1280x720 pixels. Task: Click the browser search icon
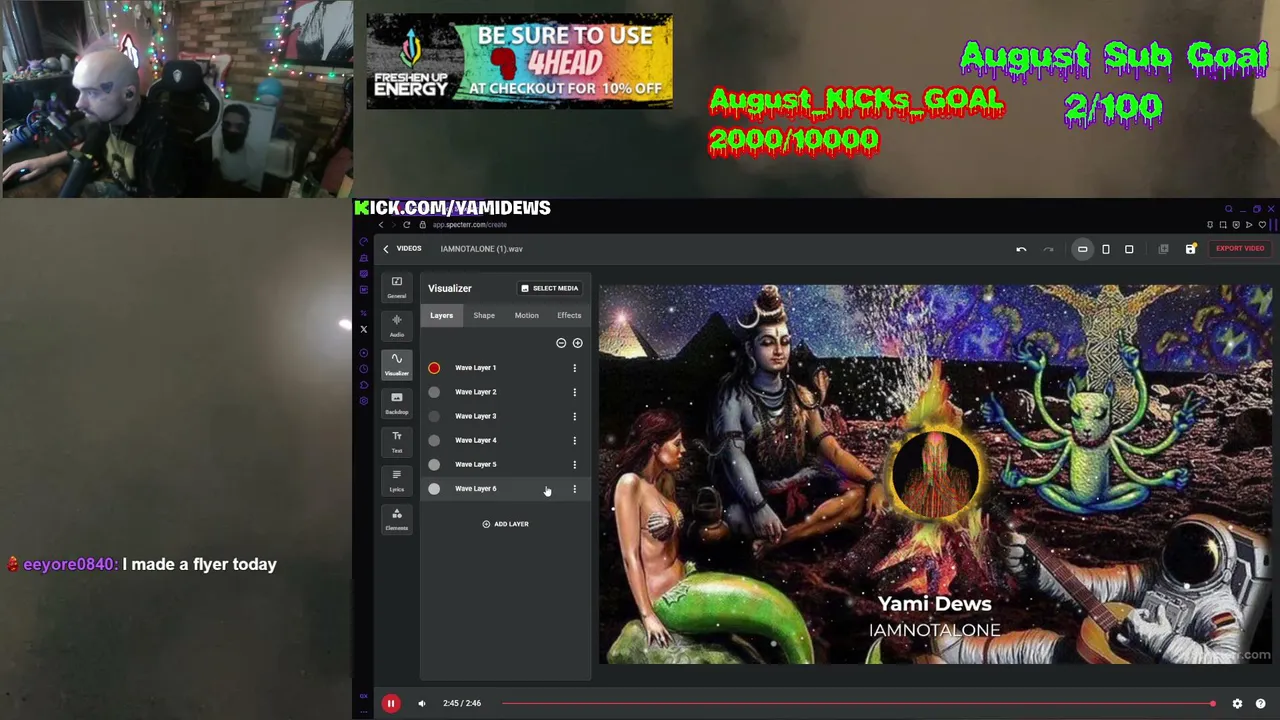pos(1229,209)
